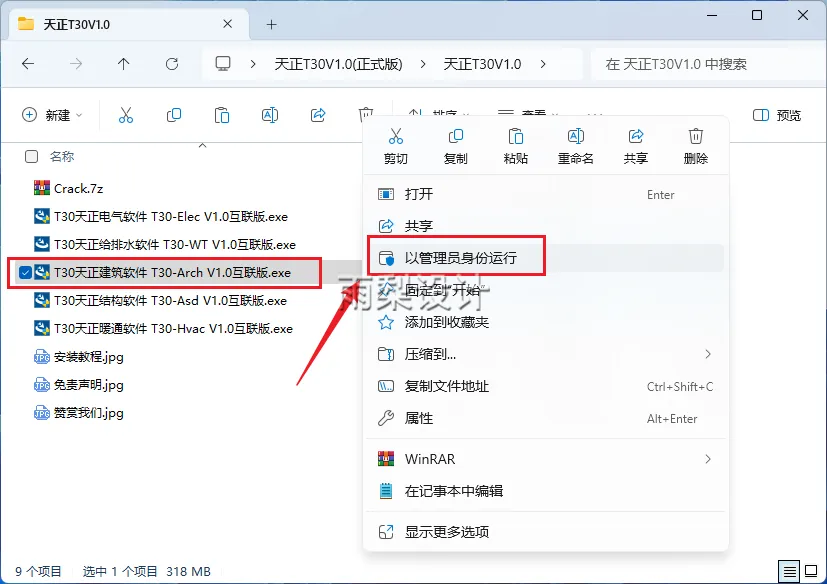827x584 pixels.
Task: Select 赞赏我们.jpg file
Action: pos(89,413)
